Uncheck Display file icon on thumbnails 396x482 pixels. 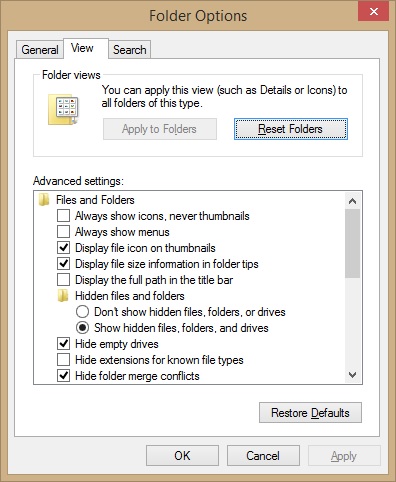click(63, 248)
